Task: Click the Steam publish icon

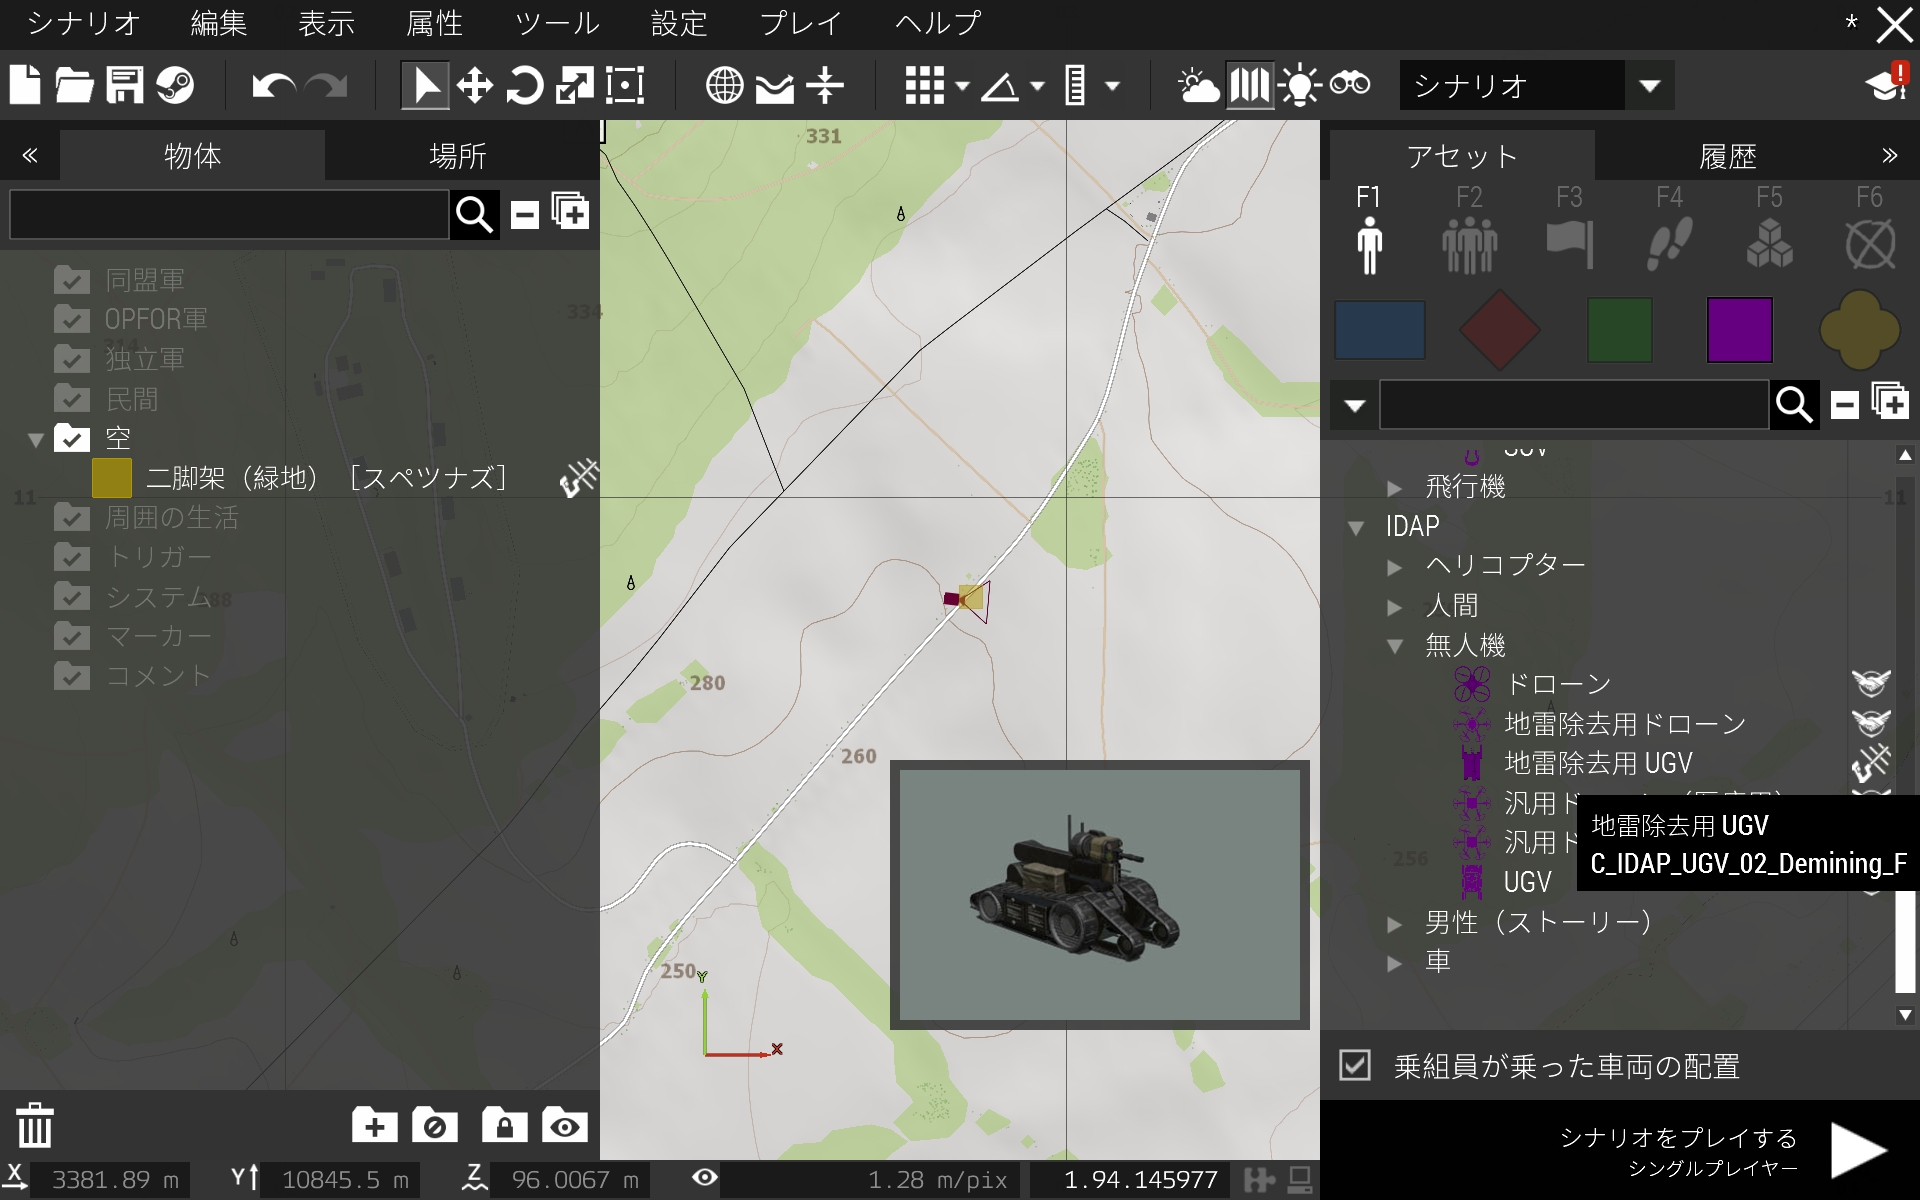Action: pos(175,85)
